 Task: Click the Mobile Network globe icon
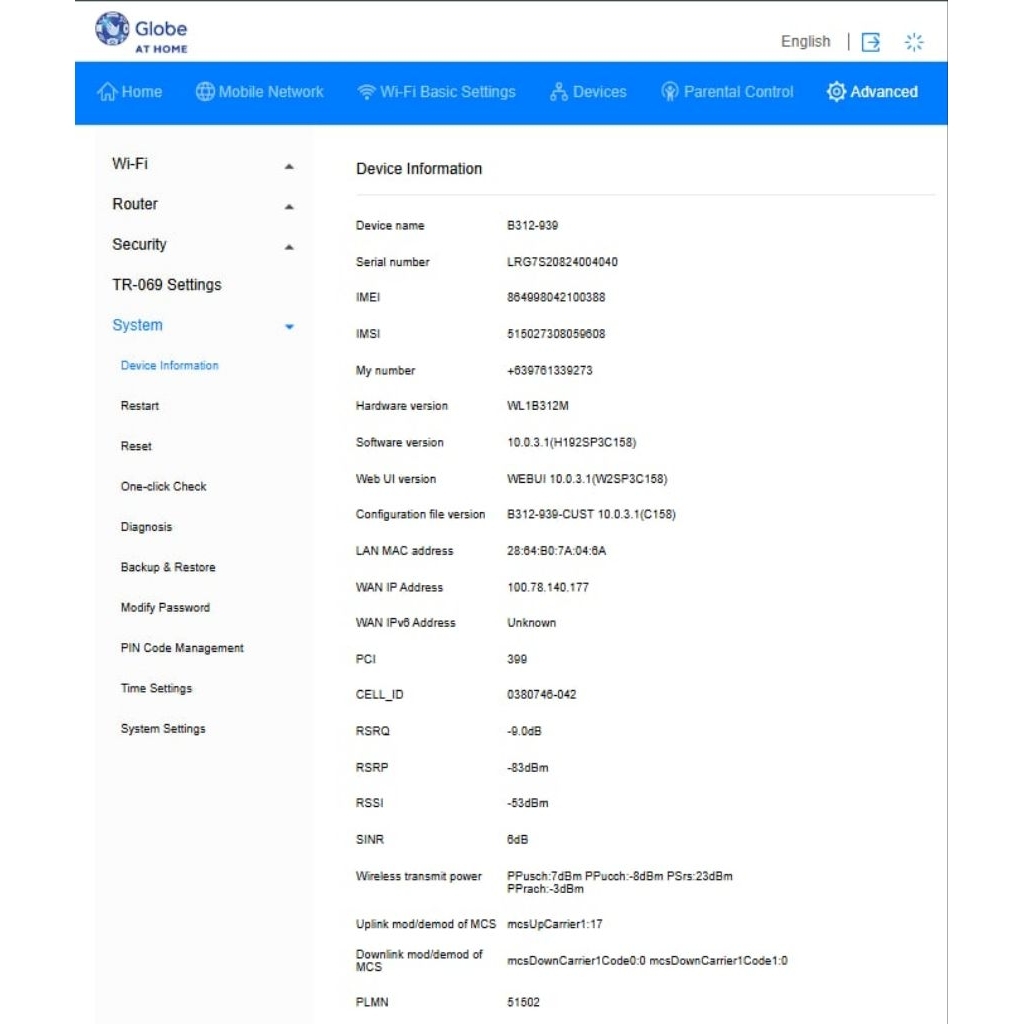coord(205,92)
